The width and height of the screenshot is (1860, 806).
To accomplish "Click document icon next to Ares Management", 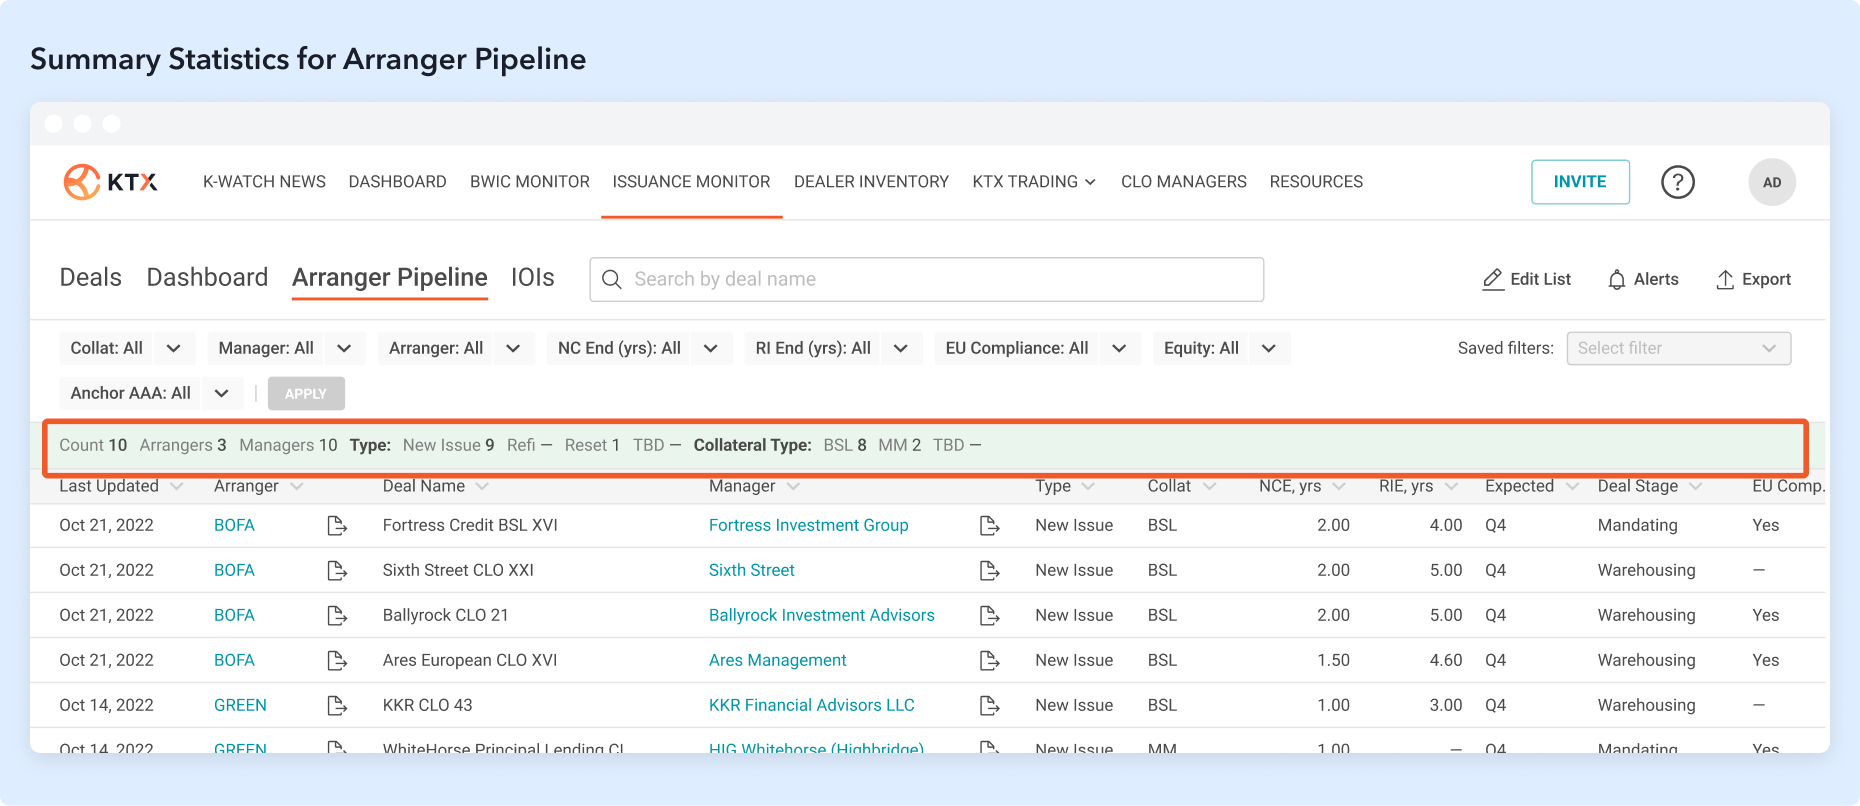I will pyautogui.click(x=989, y=661).
